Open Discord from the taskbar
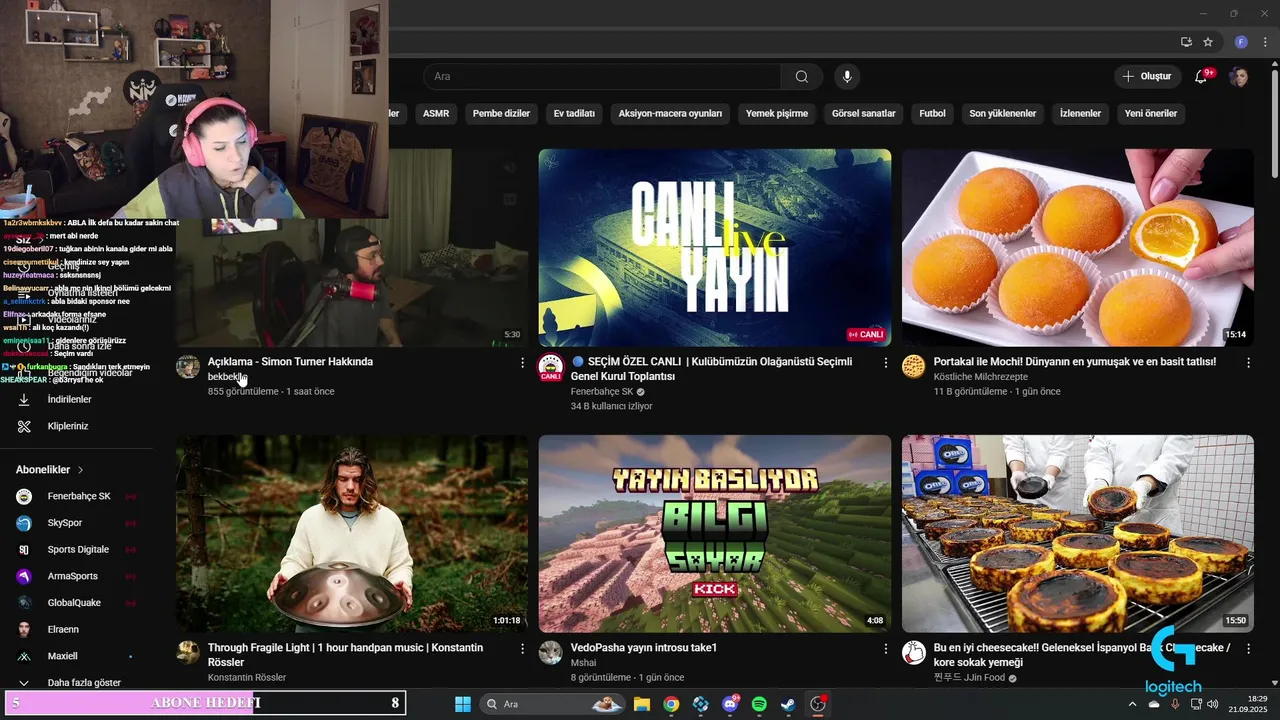The image size is (1280, 720). tap(730, 704)
